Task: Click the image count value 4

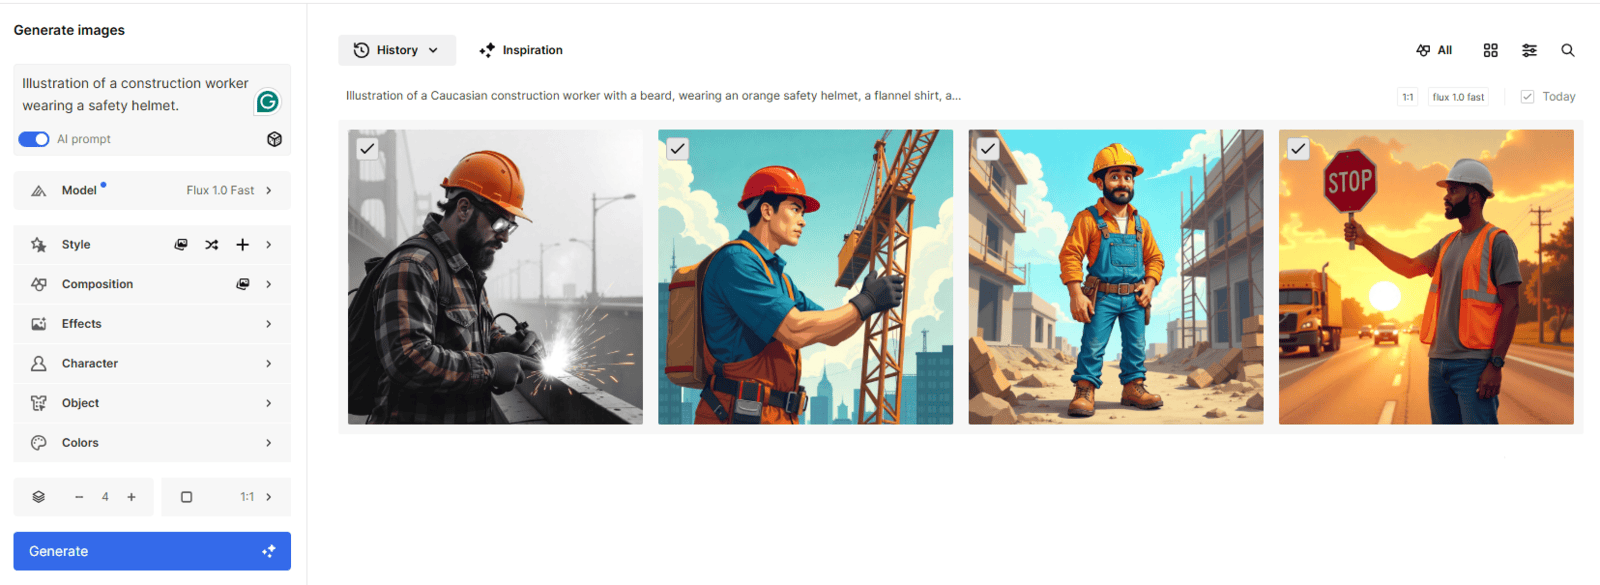Action: tap(105, 497)
